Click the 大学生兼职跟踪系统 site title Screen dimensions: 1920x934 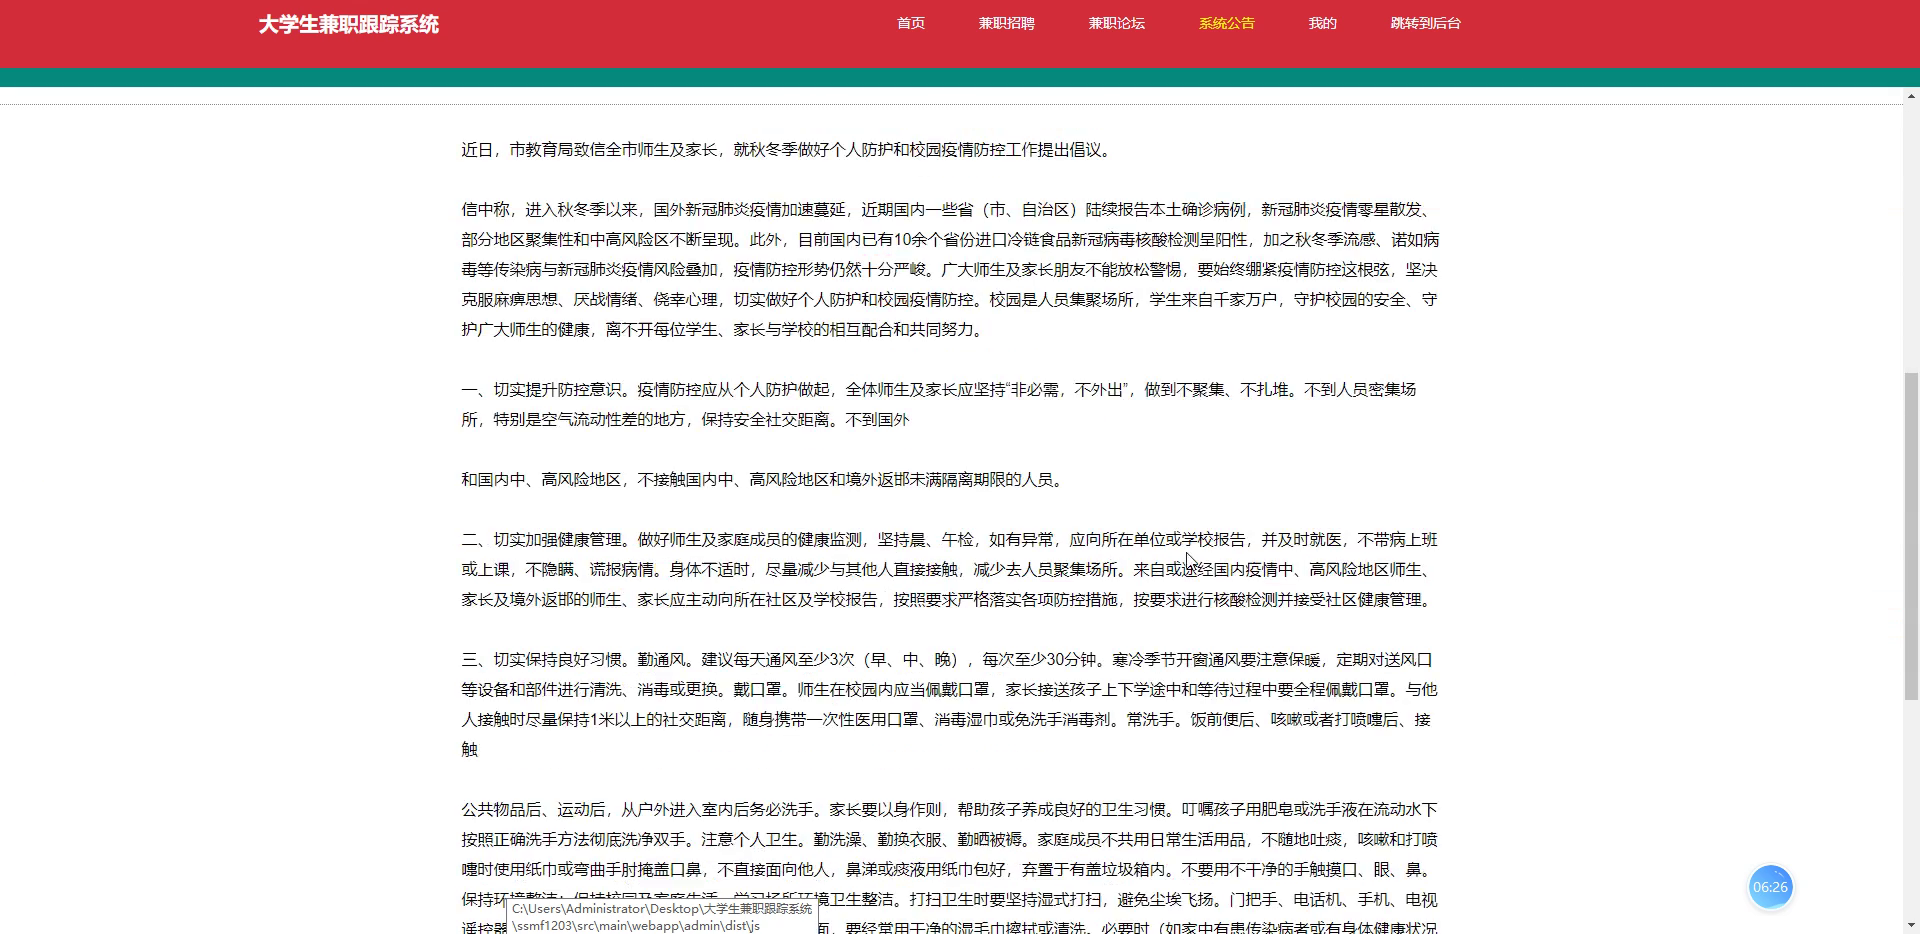point(348,25)
